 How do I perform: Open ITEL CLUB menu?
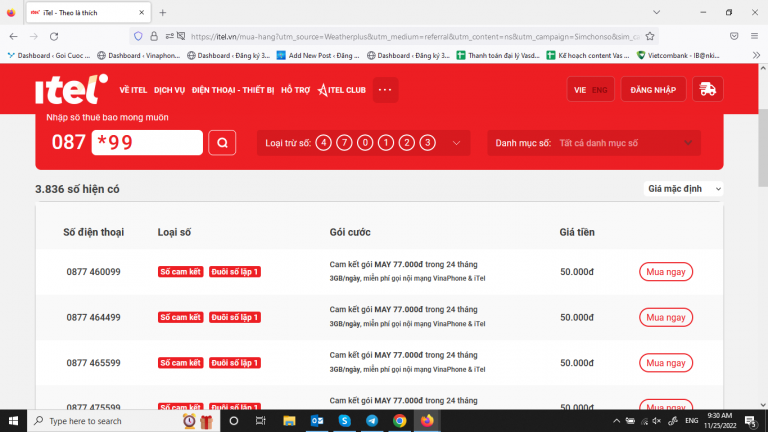[x=342, y=90]
